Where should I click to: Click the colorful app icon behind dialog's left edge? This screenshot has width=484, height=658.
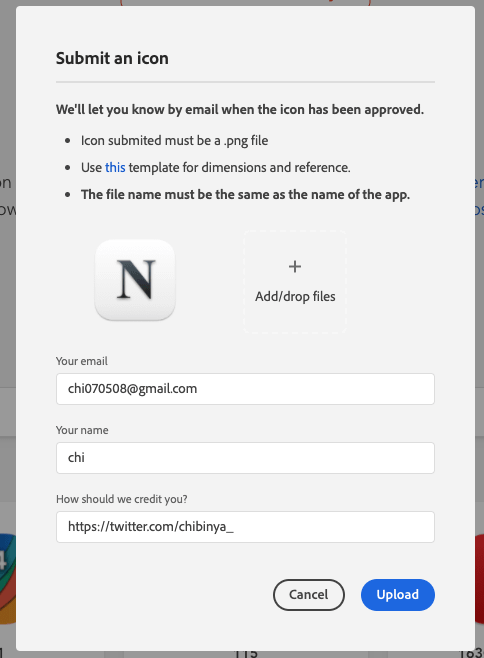click(8, 579)
